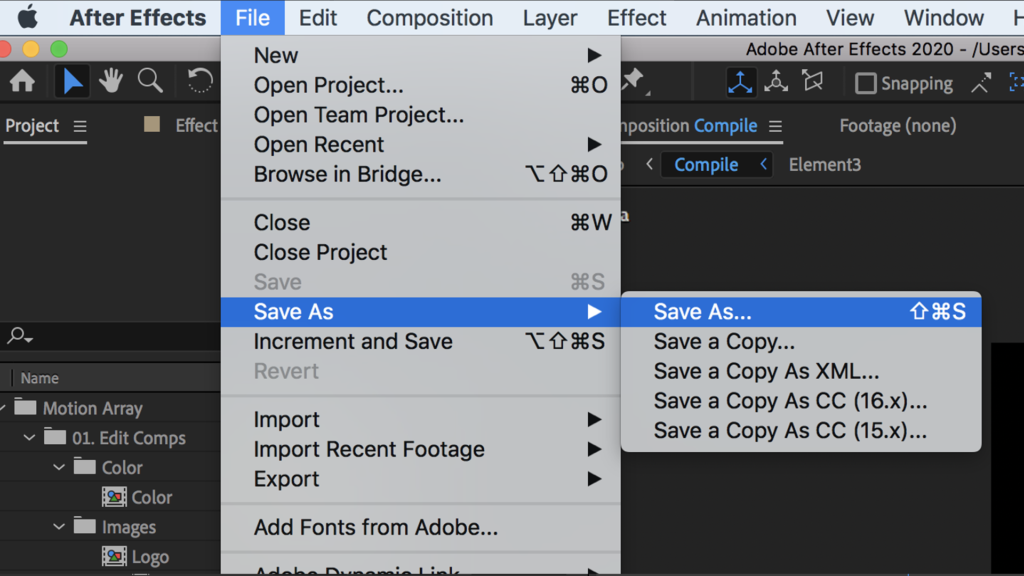
Task: Select the Selection arrow tool
Action: tap(73, 82)
